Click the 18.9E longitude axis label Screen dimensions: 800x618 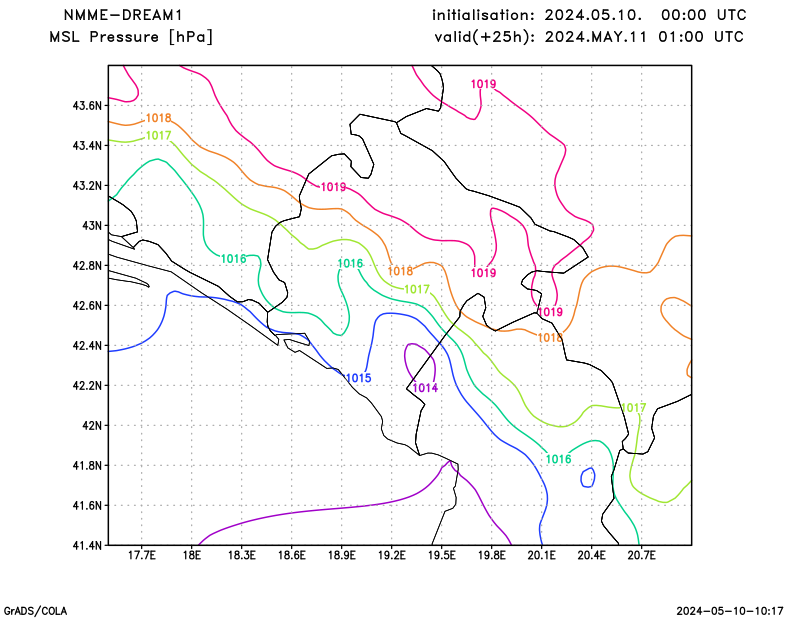click(341, 555)
